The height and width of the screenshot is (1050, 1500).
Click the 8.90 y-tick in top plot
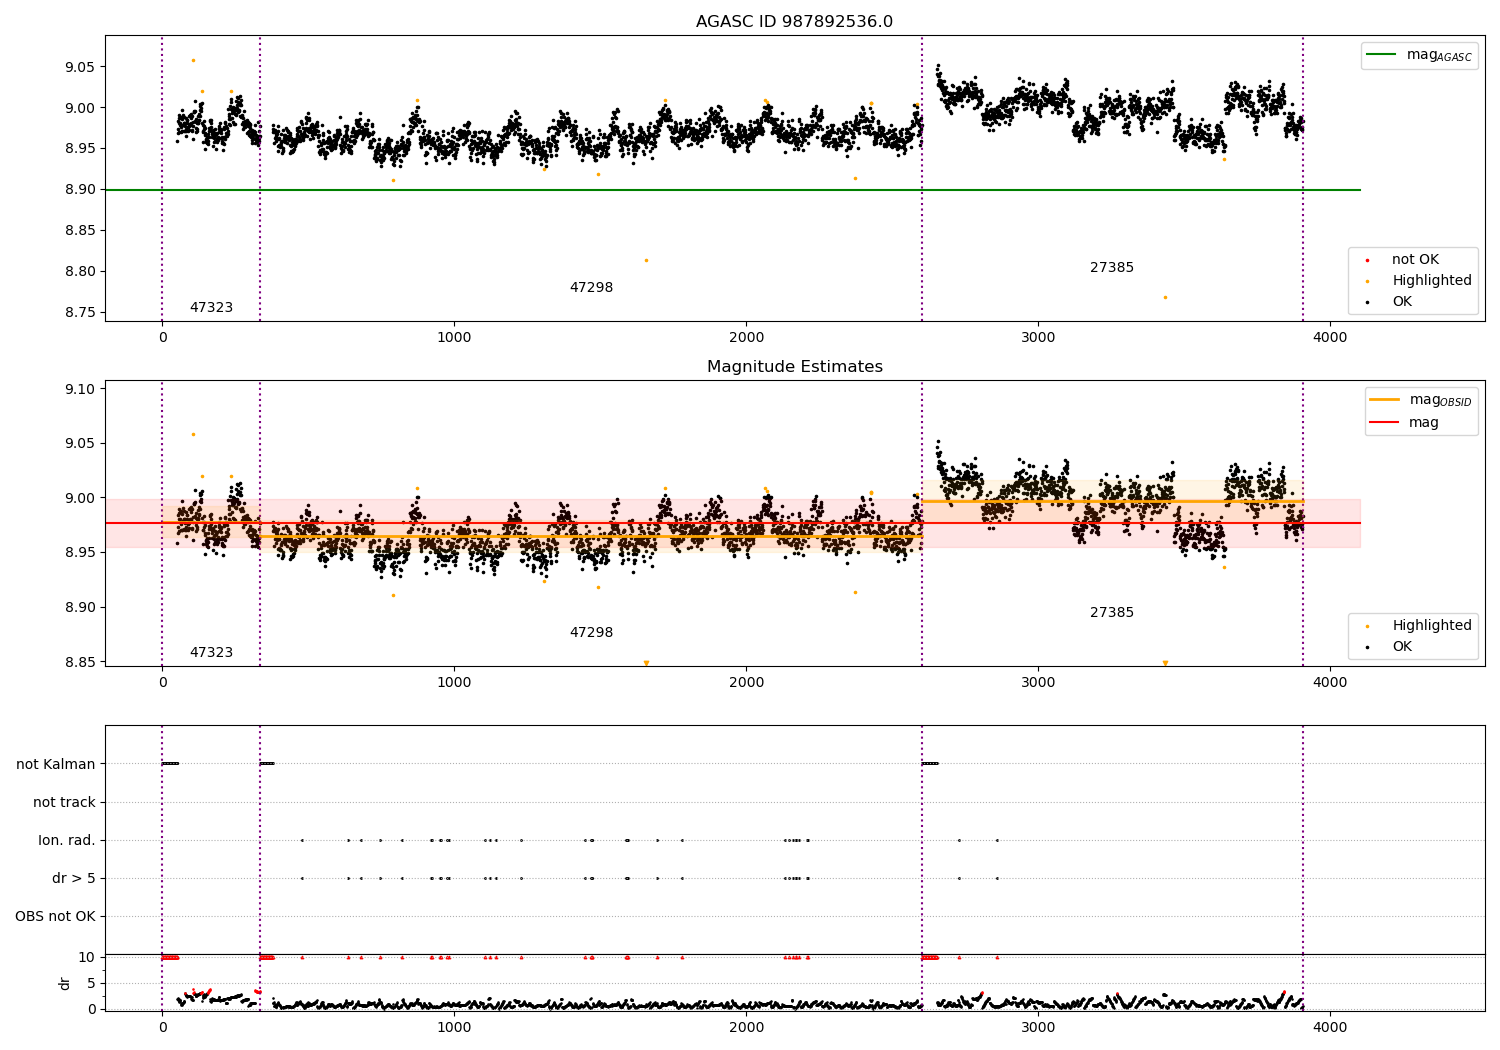point(79,189)
